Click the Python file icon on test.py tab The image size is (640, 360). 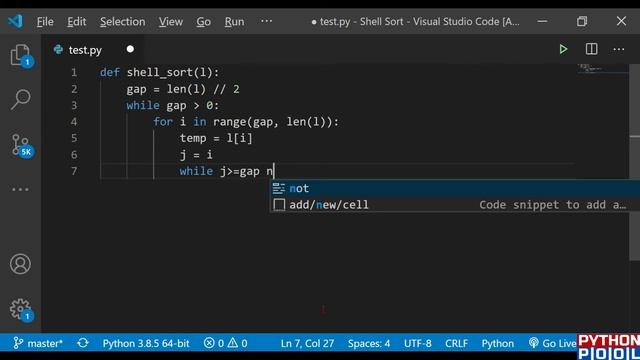(58, 50)
